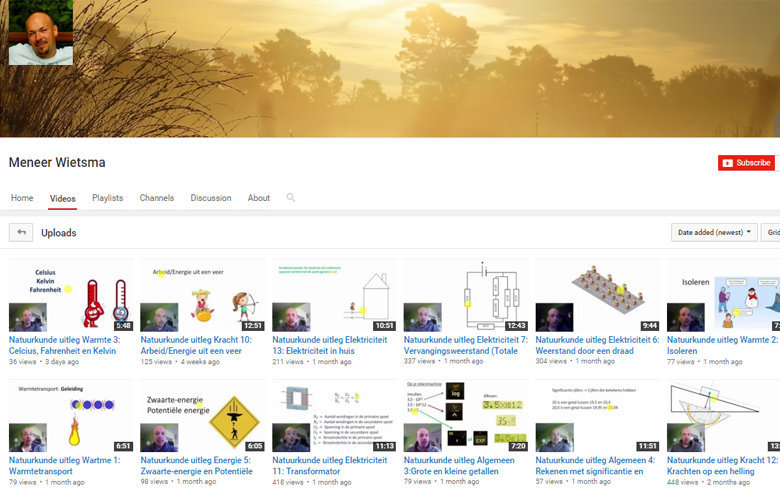Switch to the Playlists tab
The image size is (780, 488).
tap(107, 197)
